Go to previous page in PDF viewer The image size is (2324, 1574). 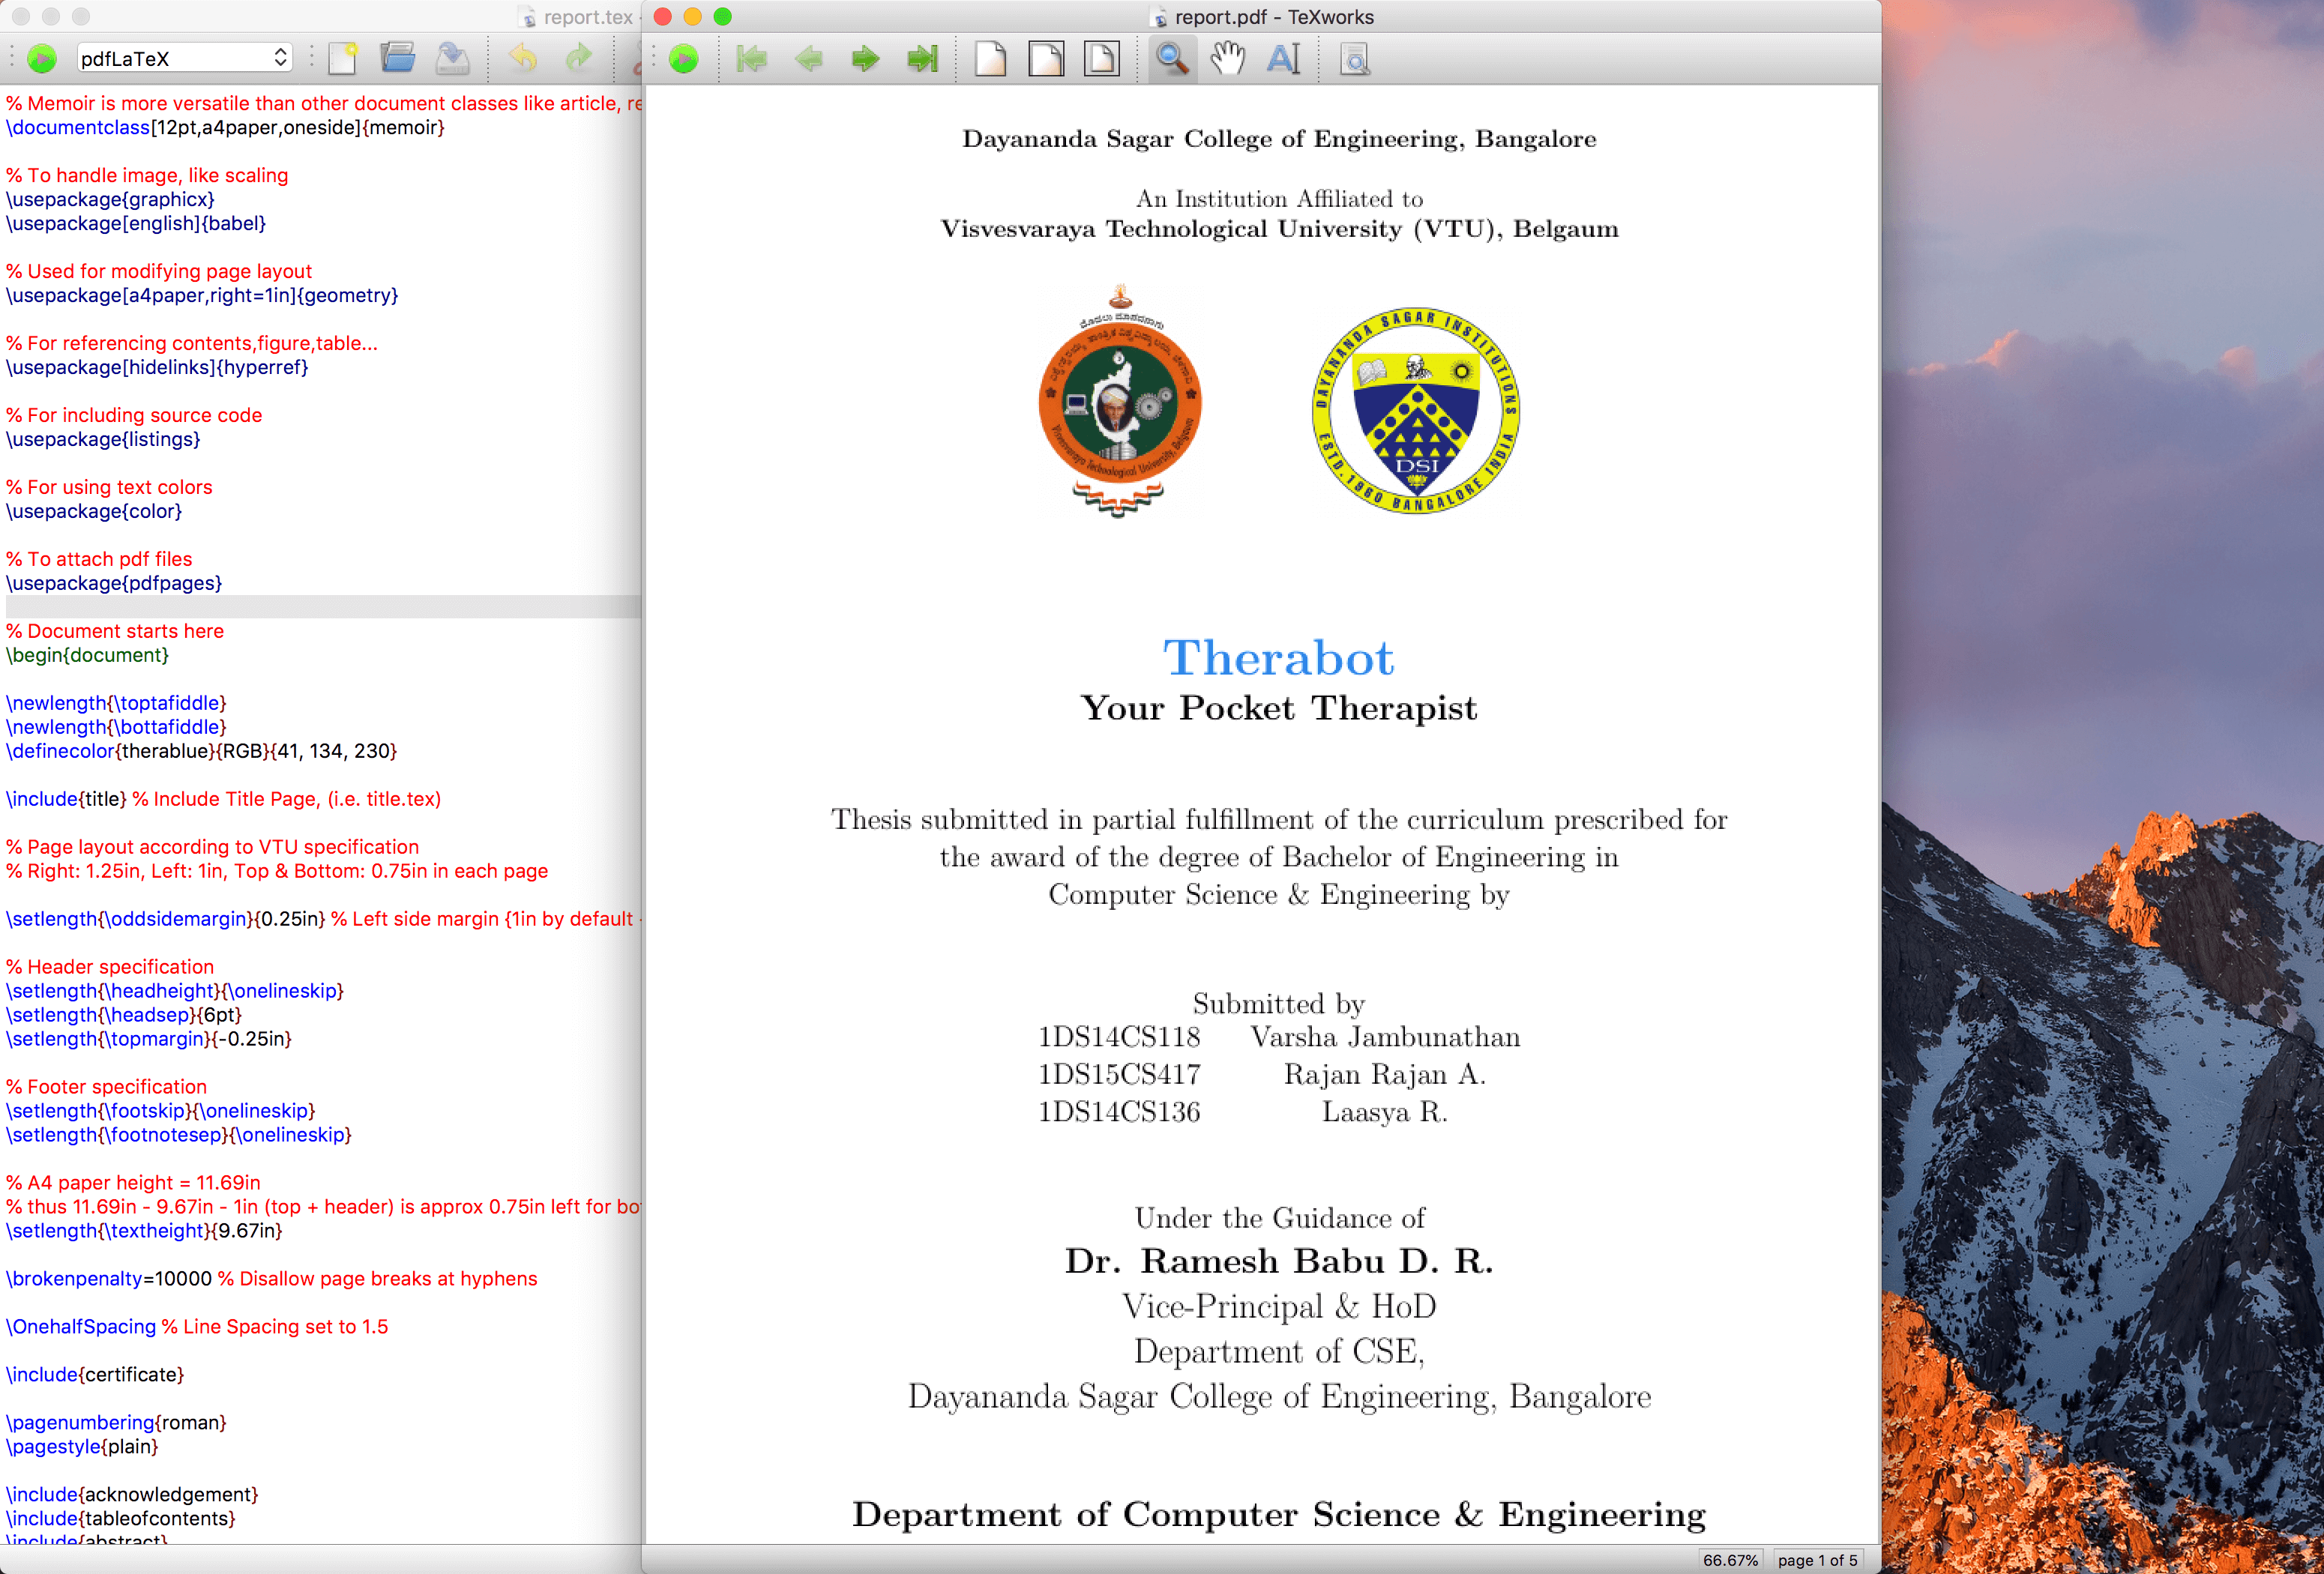[808, 59]
